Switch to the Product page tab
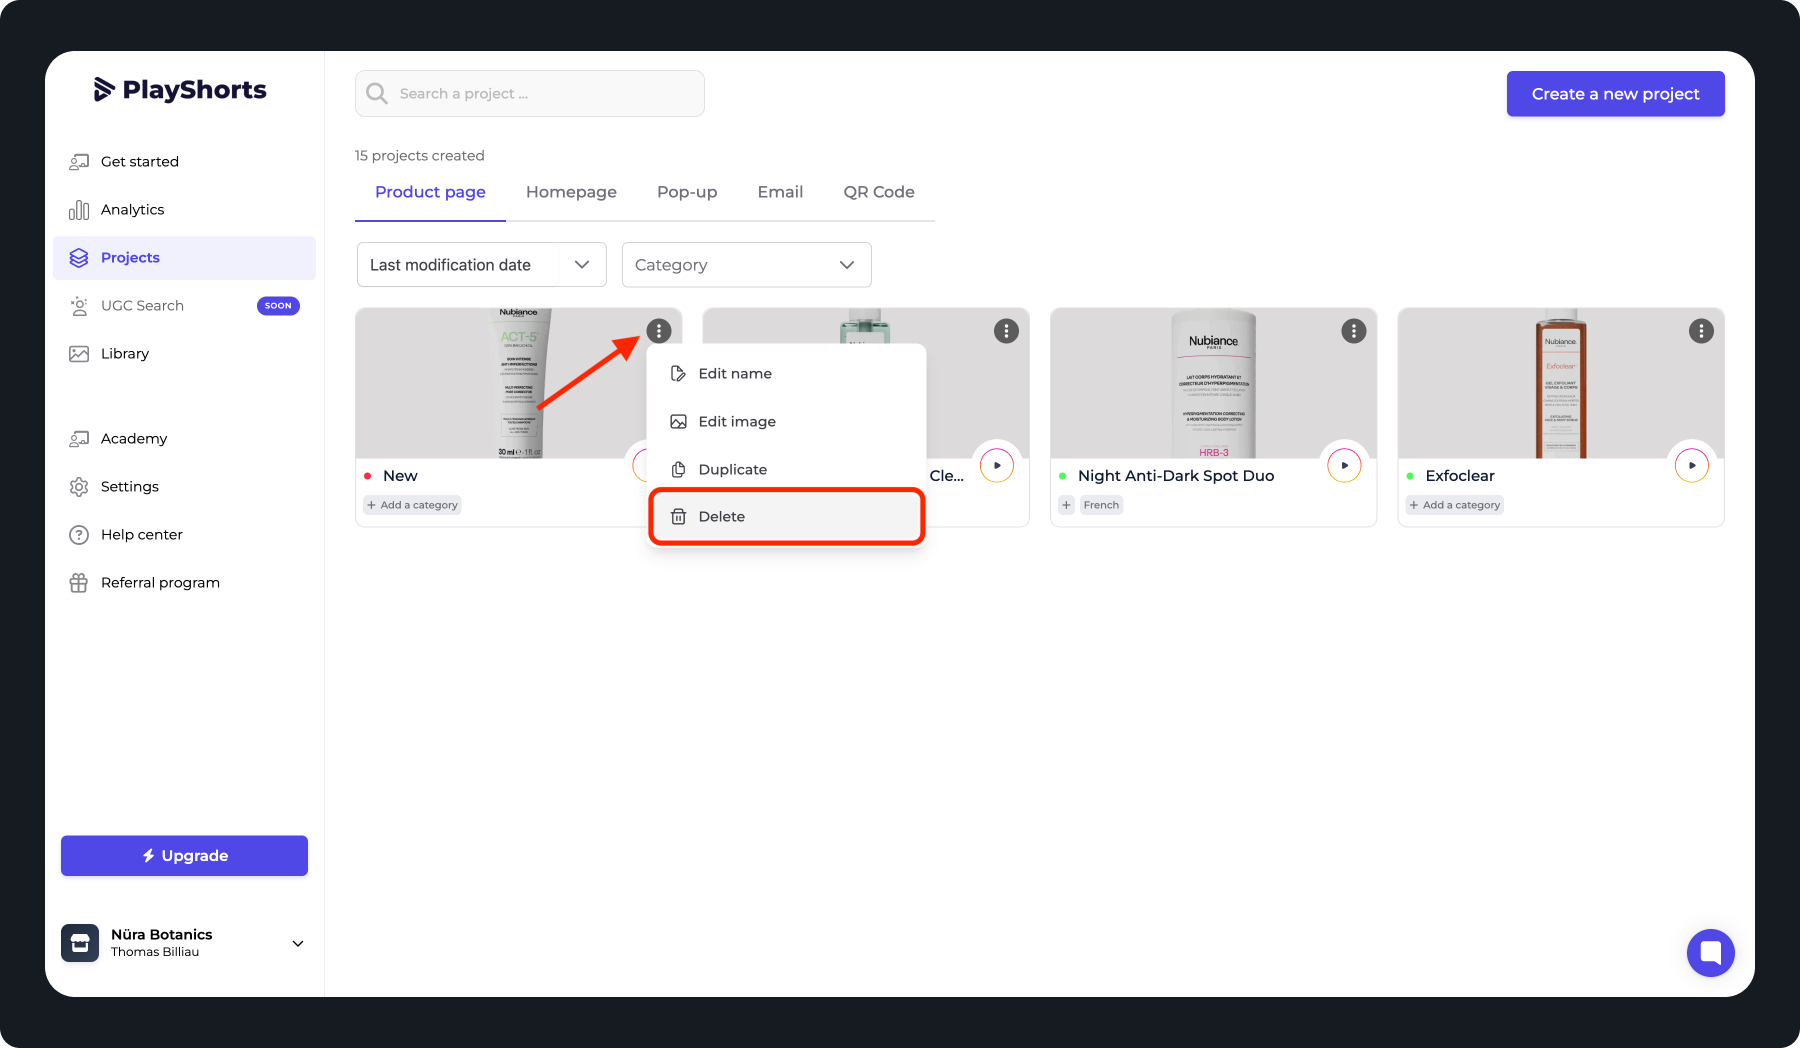This screenshot has width=1800, height=1048. 430,192
